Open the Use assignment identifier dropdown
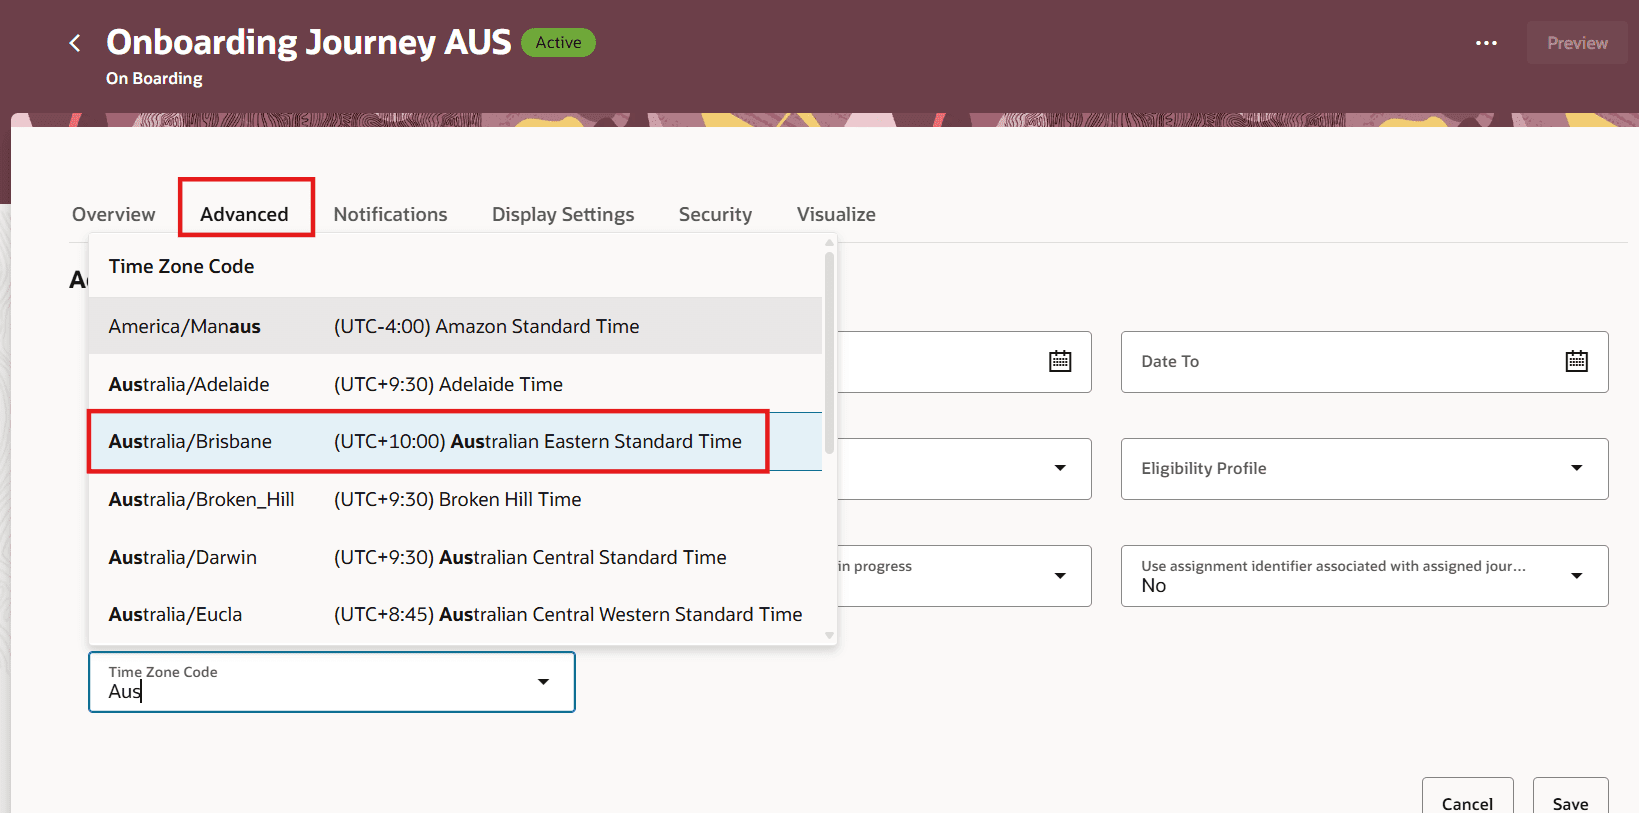The image size is (1639, 813). click(1576, 576)
